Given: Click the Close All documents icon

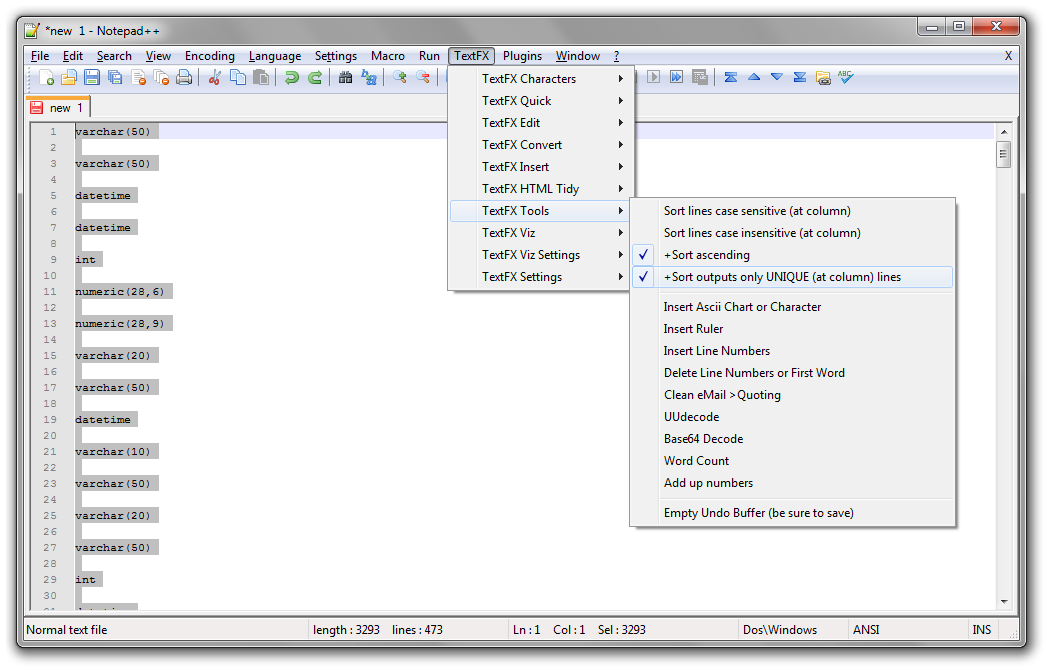Looking at the screenshot, I should point(161,78).
